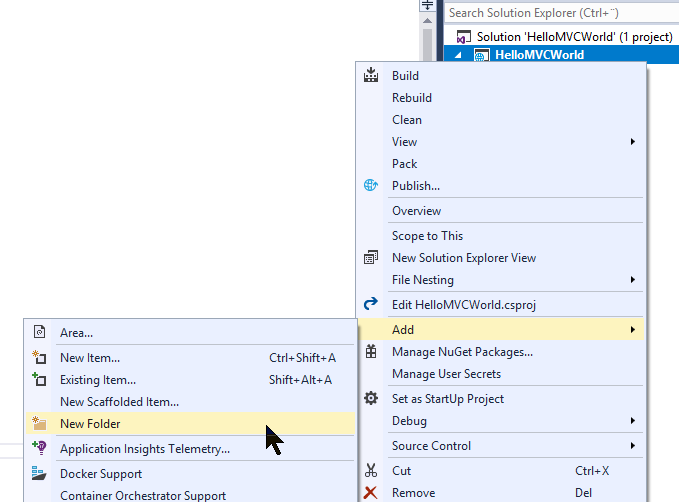Viewport: 679px width, 502px height.
Task: Choose Scope to This
Action: coord(501,236)
